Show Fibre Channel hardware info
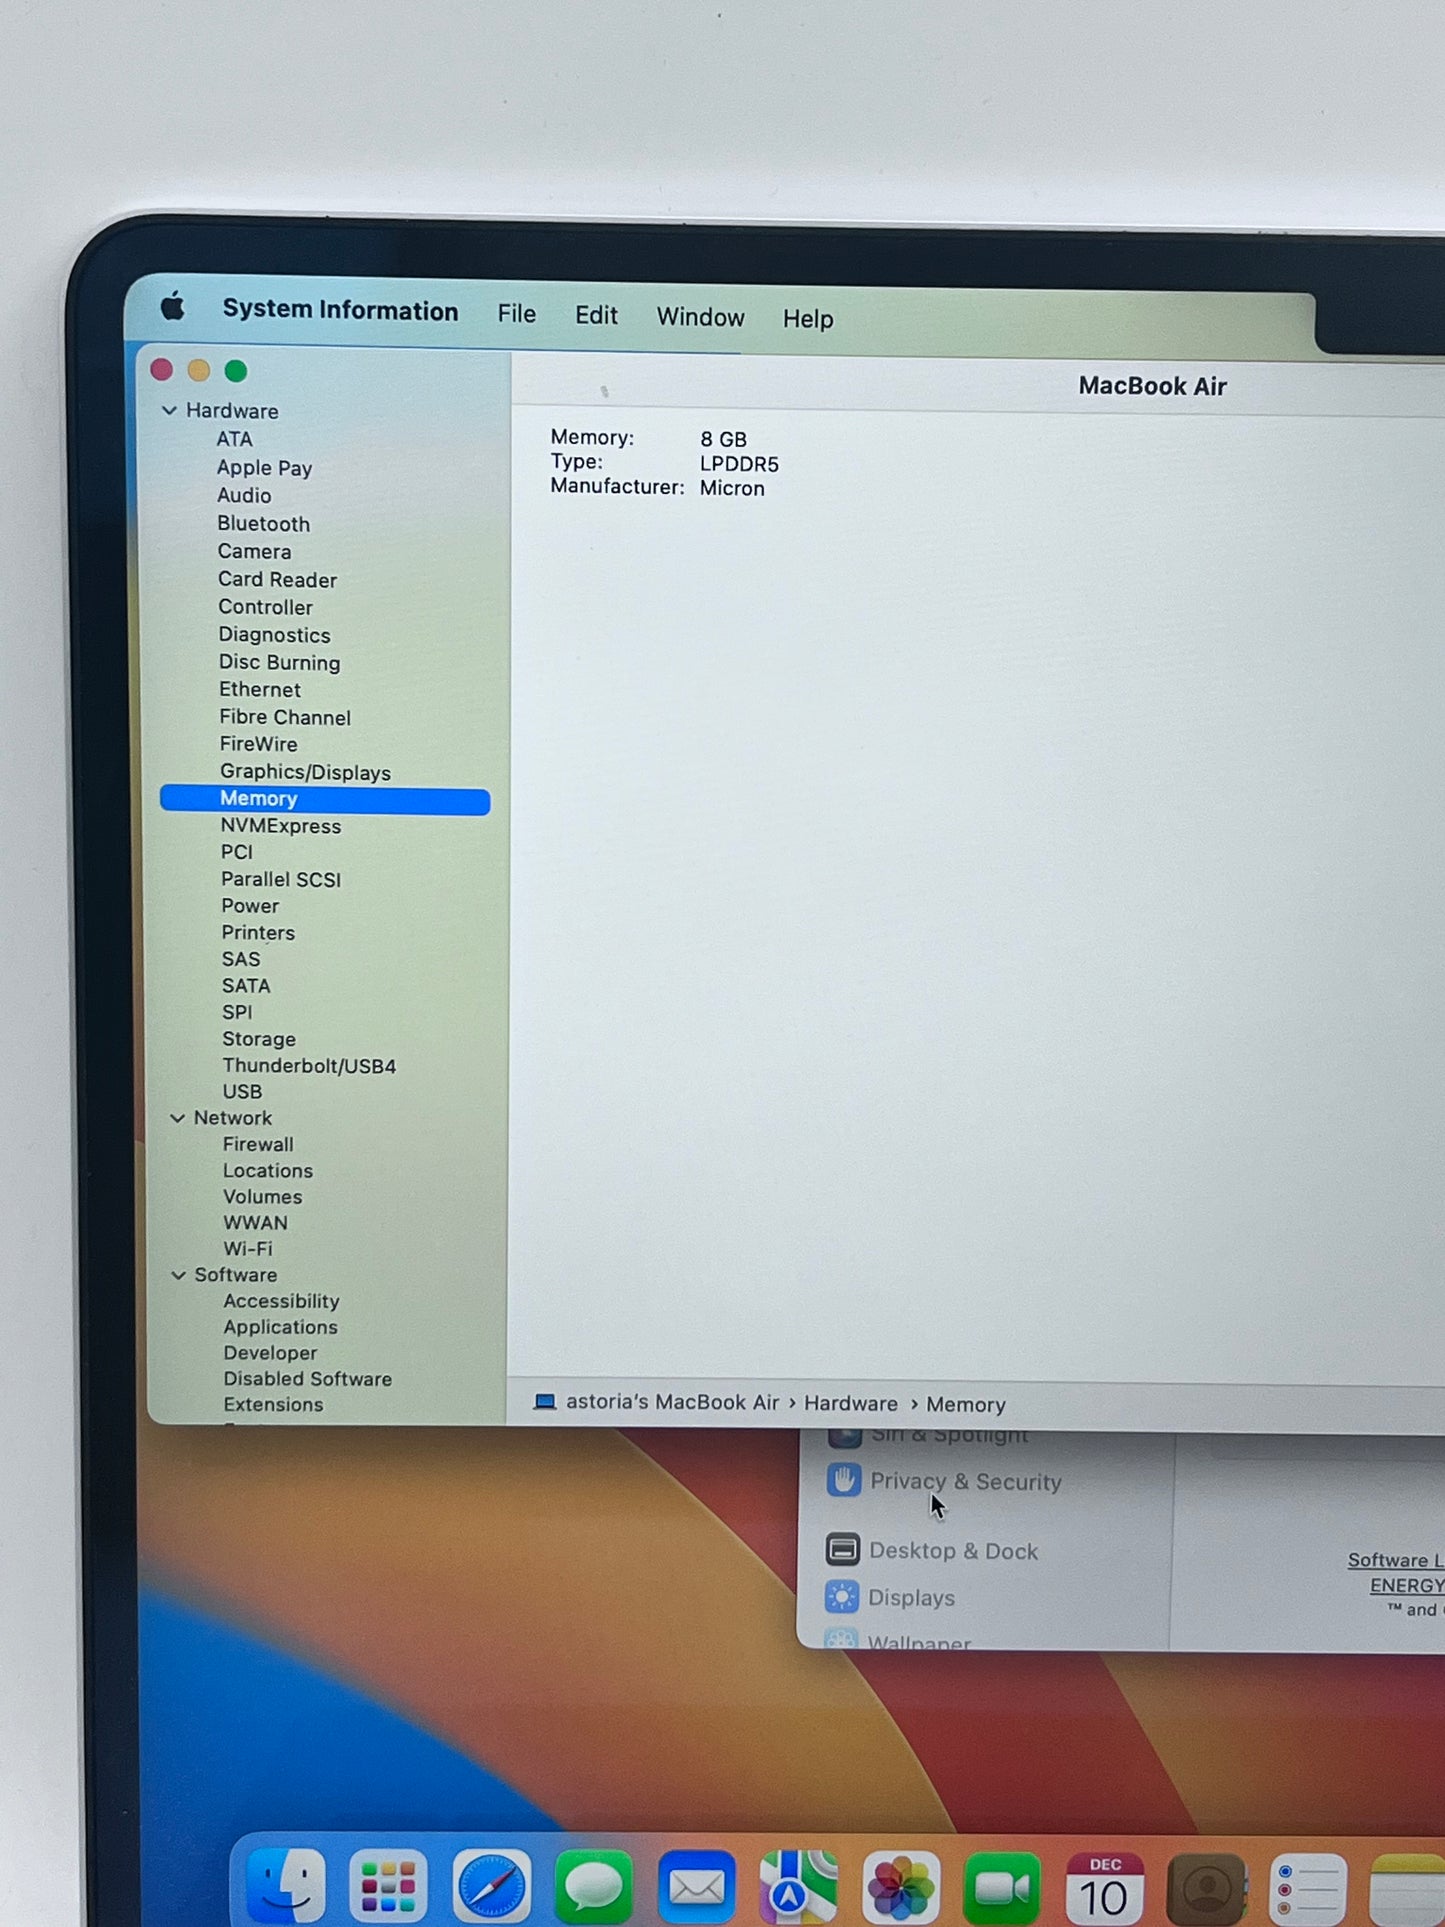The image size is (1445, 1927). (x=285, y=717)
